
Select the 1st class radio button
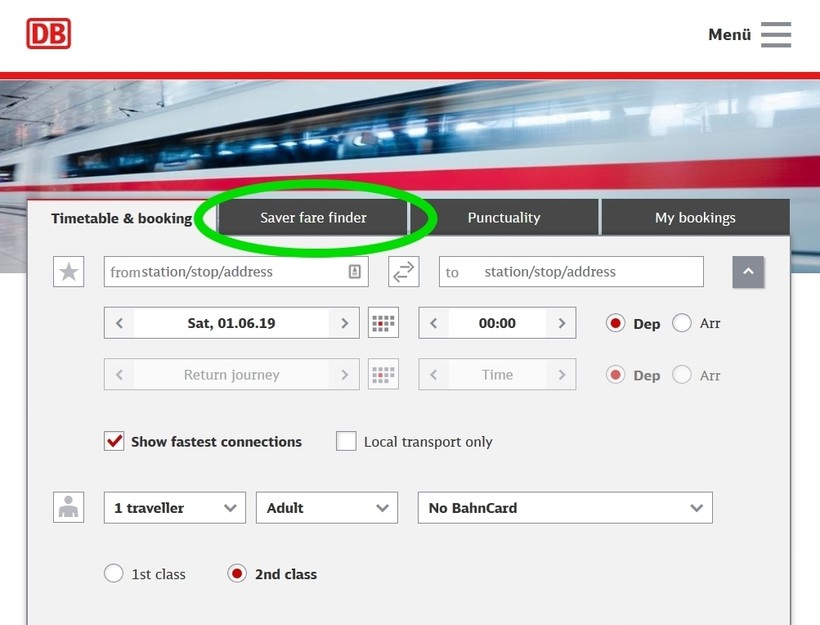click(114, 574)
